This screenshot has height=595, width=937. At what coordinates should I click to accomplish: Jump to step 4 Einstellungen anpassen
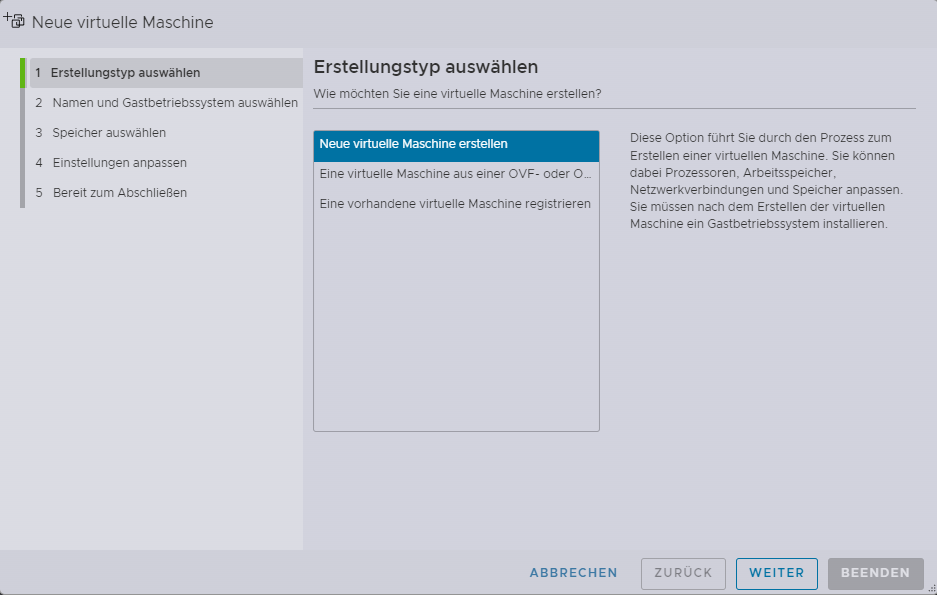119,163
